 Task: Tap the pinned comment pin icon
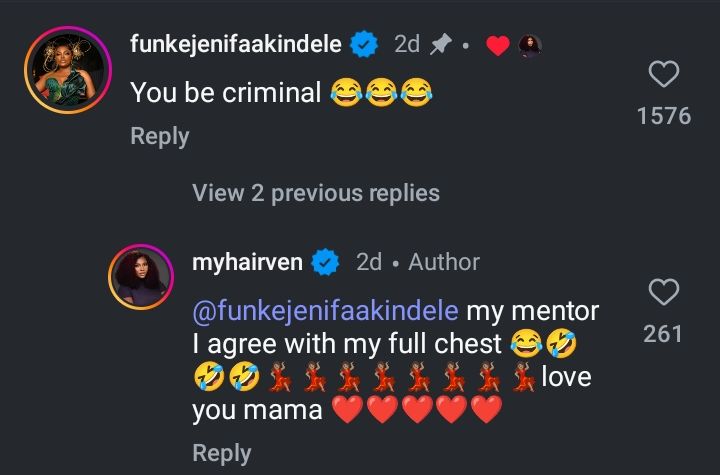click(440, 44)
